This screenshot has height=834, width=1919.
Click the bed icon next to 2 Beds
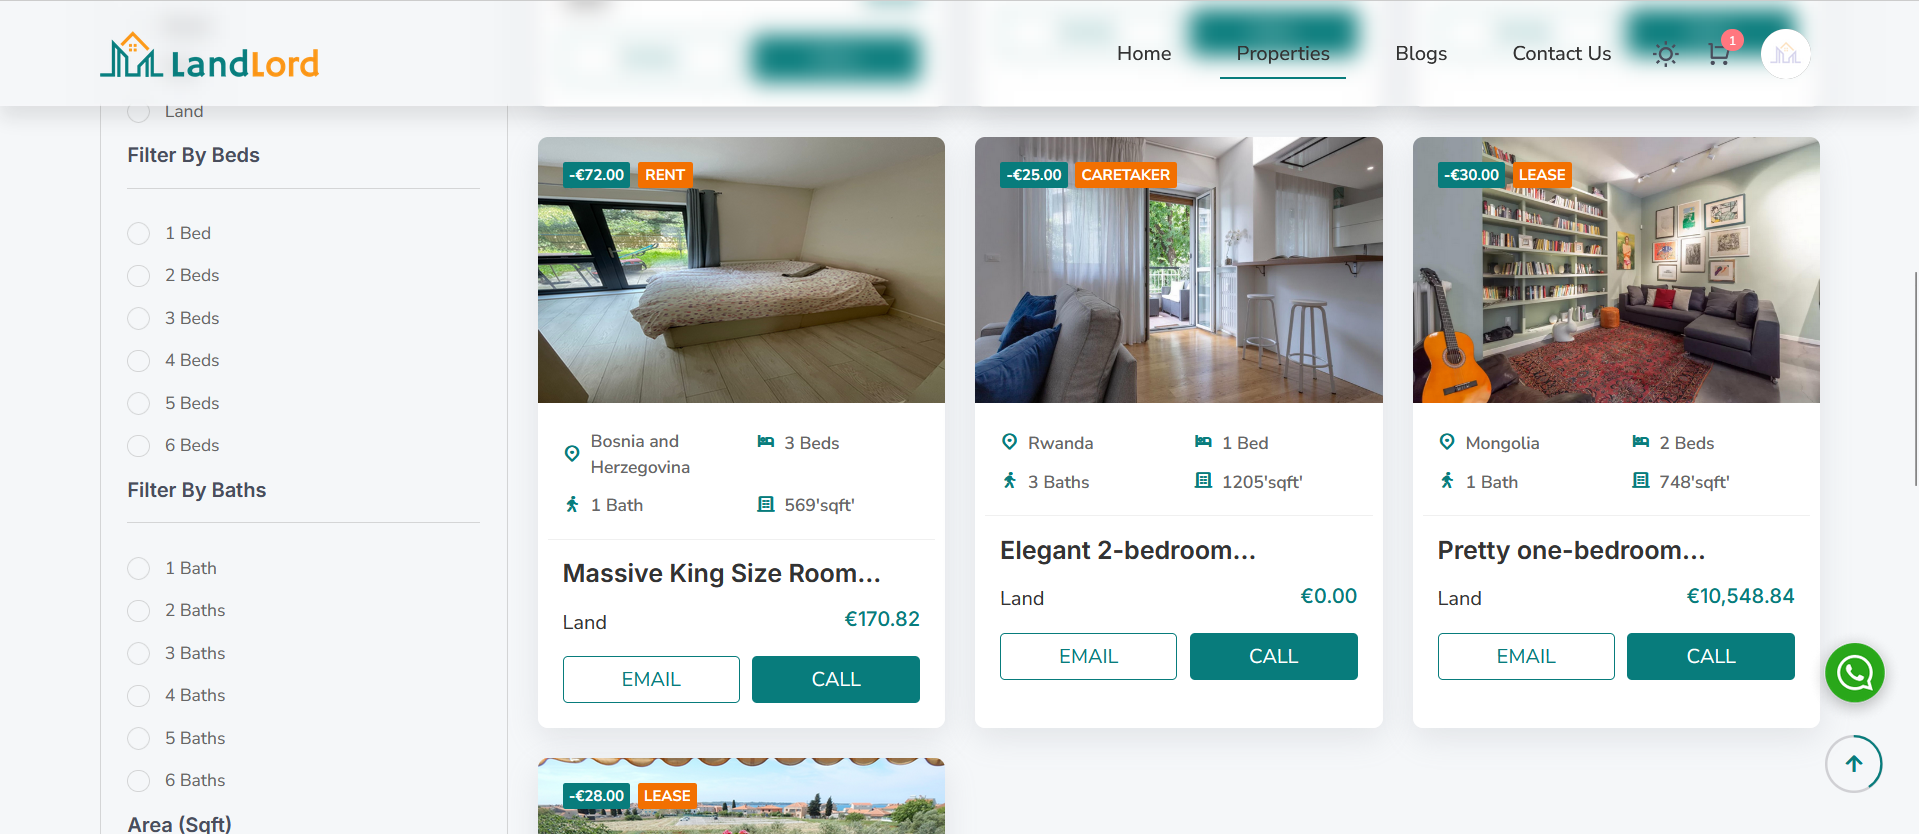click(1640, 442)
